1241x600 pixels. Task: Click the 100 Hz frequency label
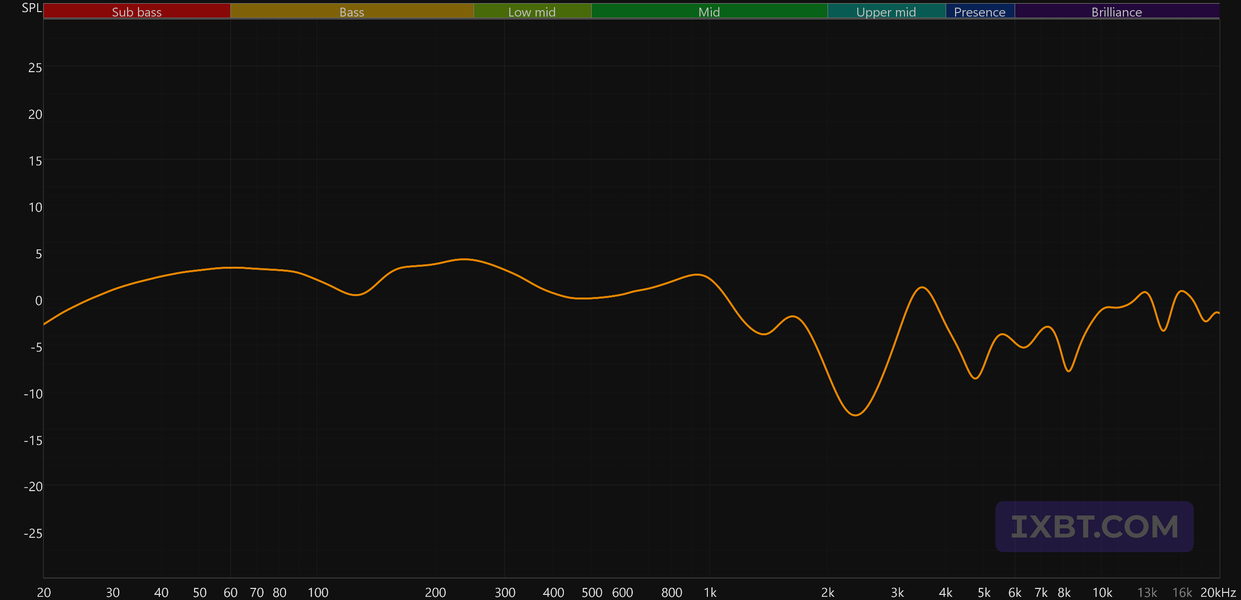click(x=318, y=592)
